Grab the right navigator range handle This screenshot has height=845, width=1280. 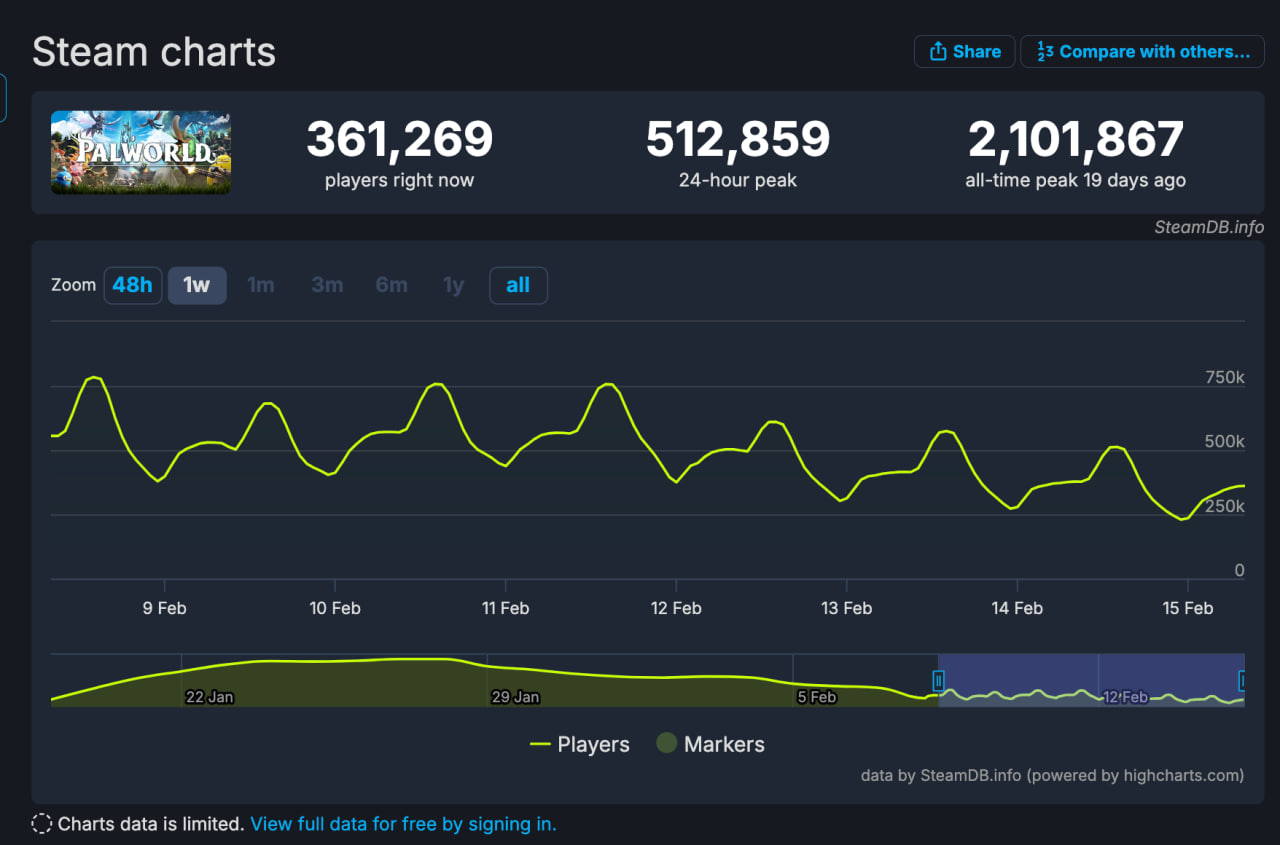point(1243,681)
